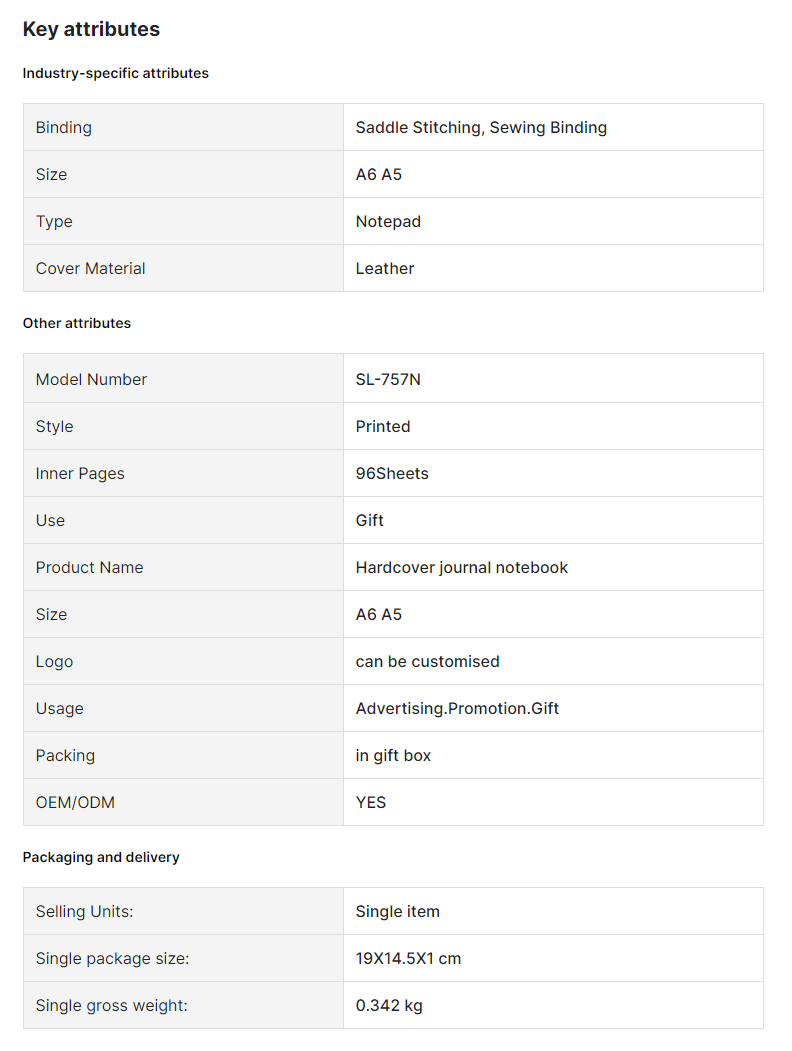Select the Leather cover material value

[385, 268]
